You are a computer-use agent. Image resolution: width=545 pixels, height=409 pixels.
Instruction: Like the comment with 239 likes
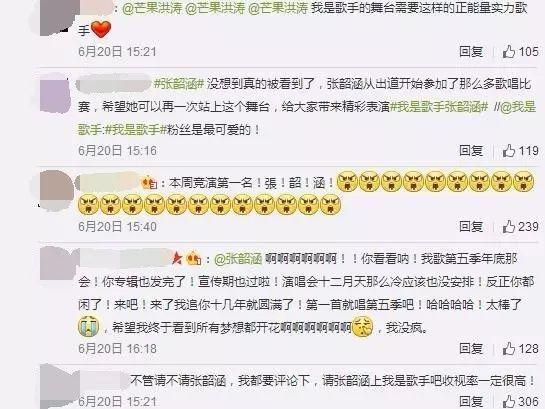(x=509, y=227)
